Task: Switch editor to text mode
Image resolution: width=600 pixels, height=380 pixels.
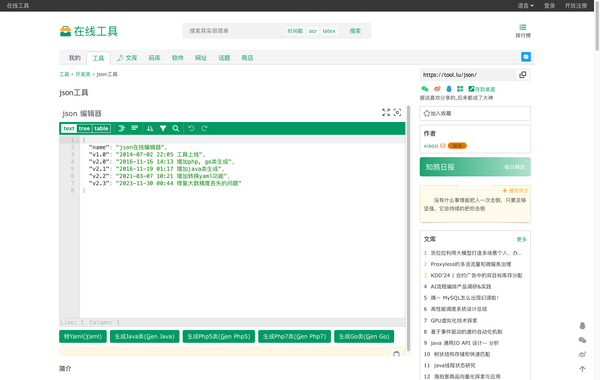Action: pos(69,129)
